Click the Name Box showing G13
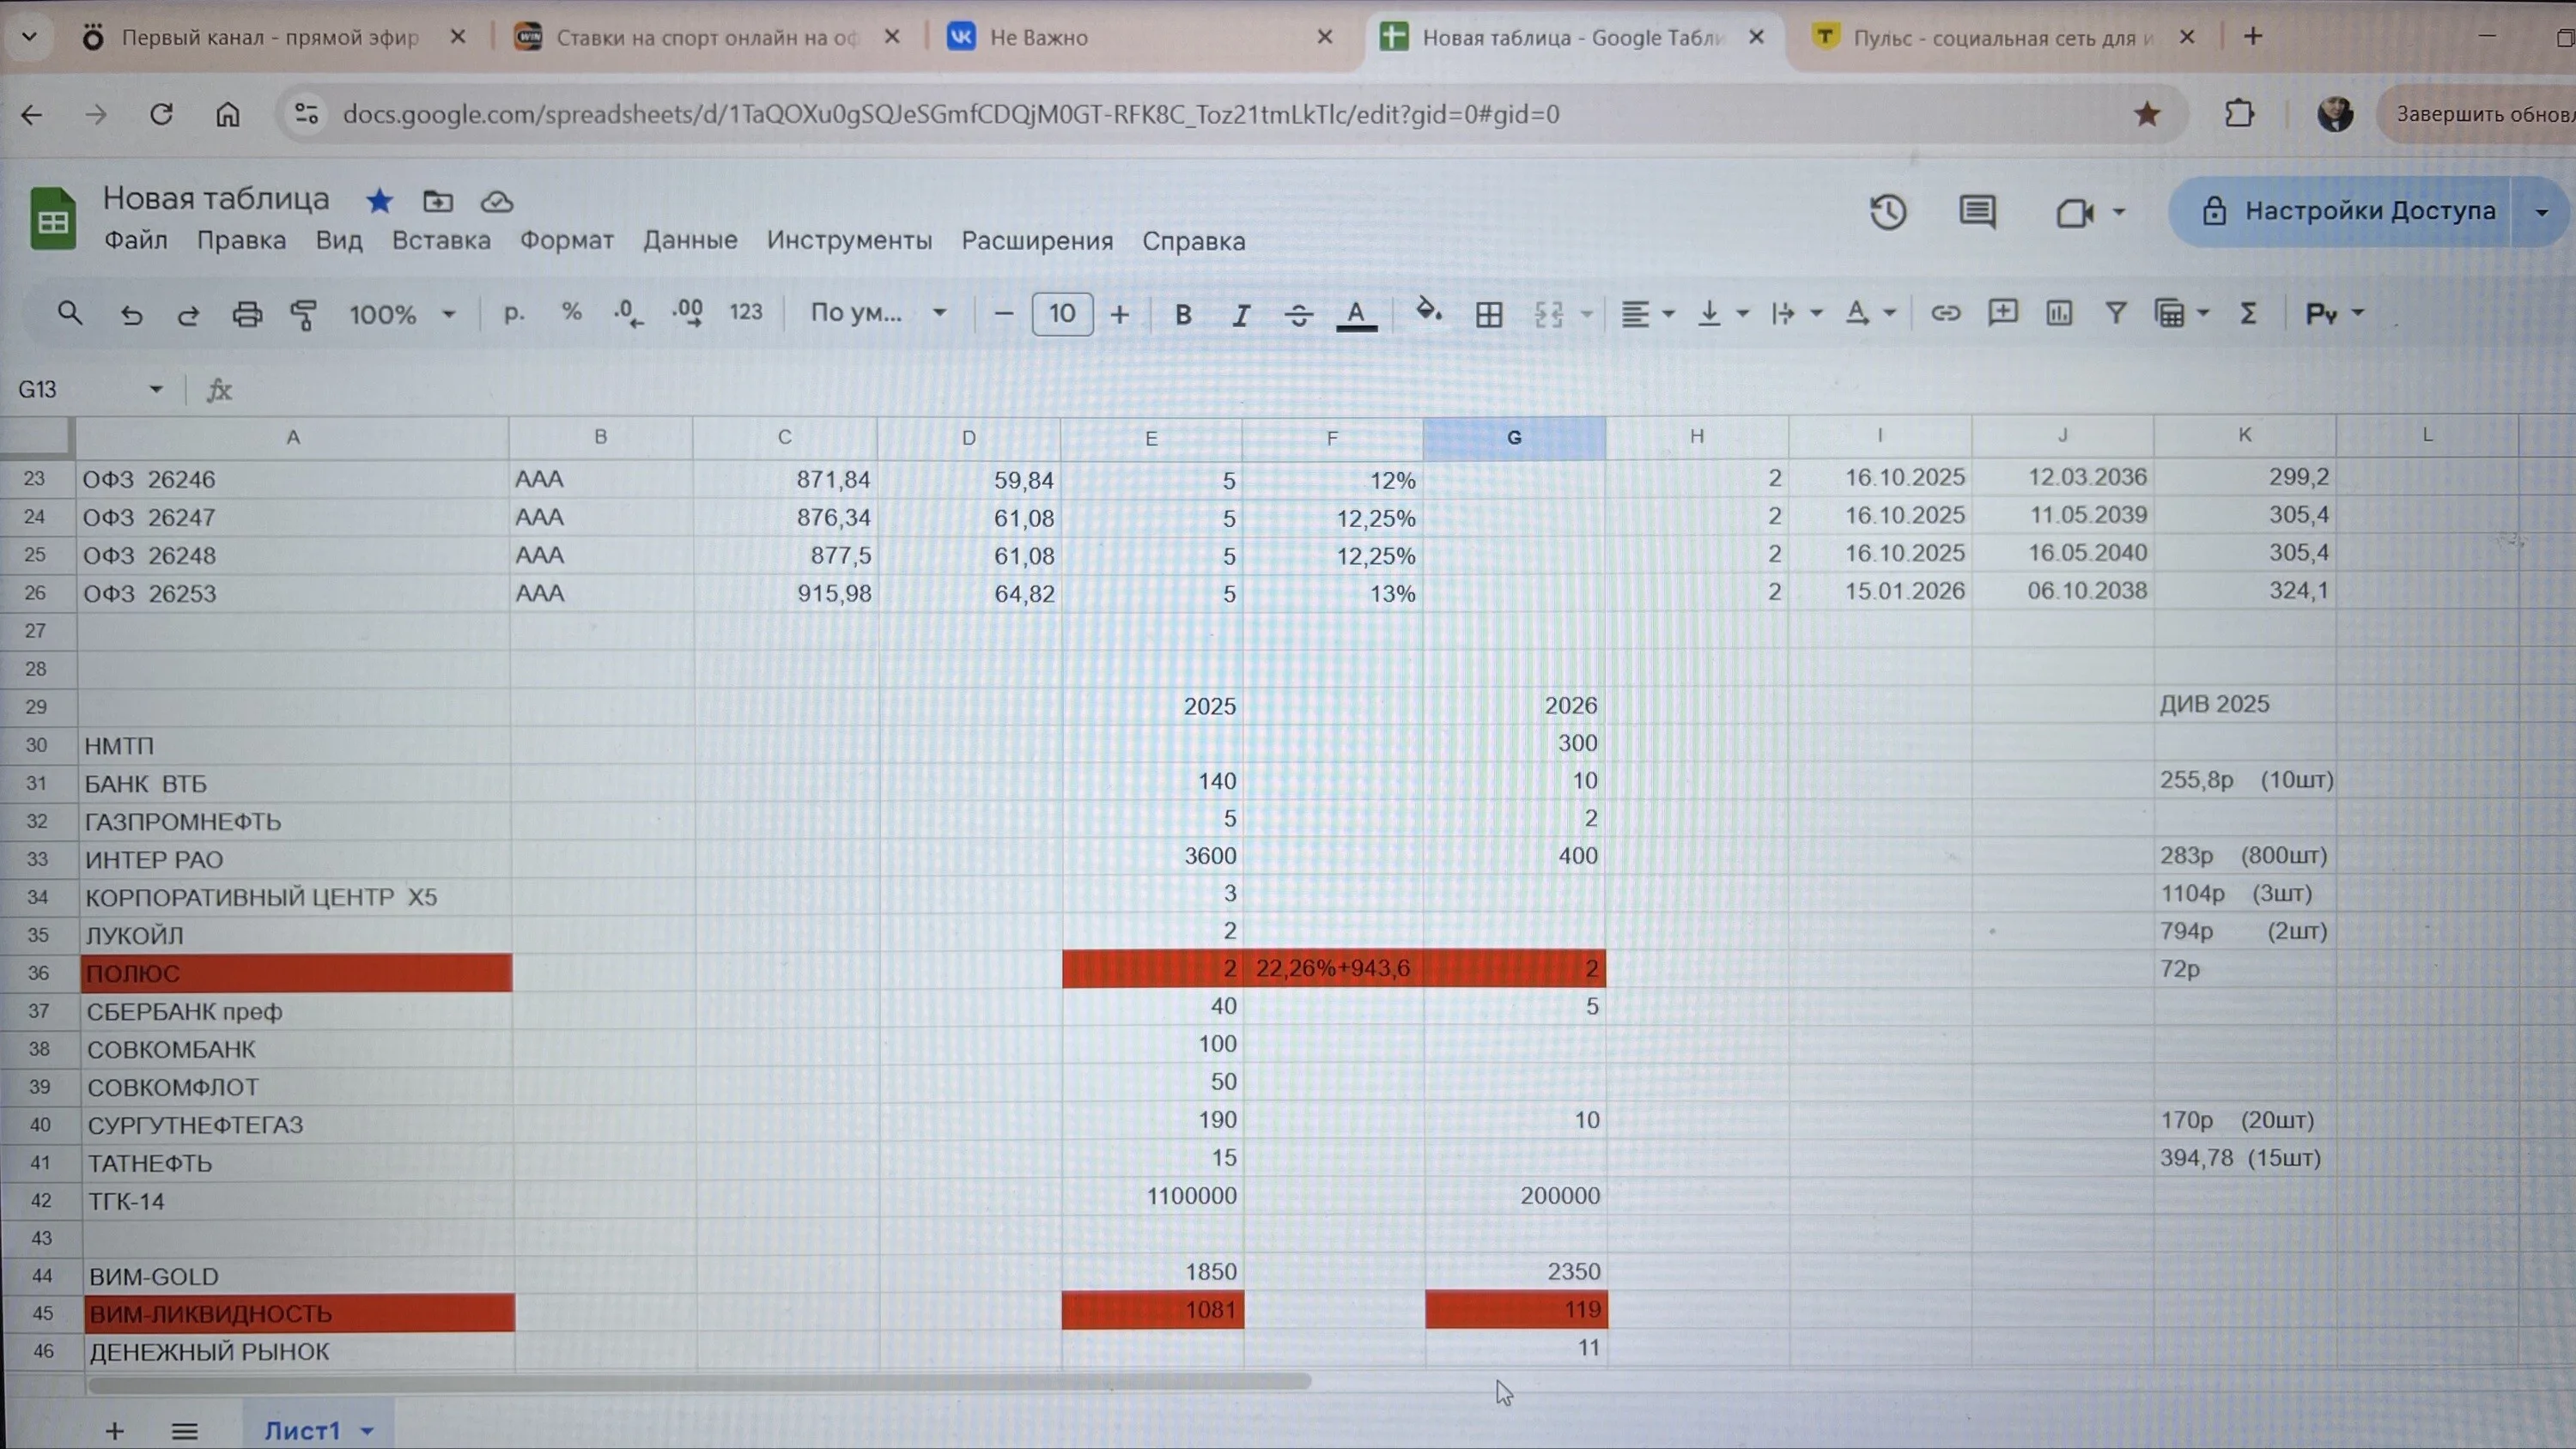The width and height of the screenshot is (2576, 1449). point(90,389)
